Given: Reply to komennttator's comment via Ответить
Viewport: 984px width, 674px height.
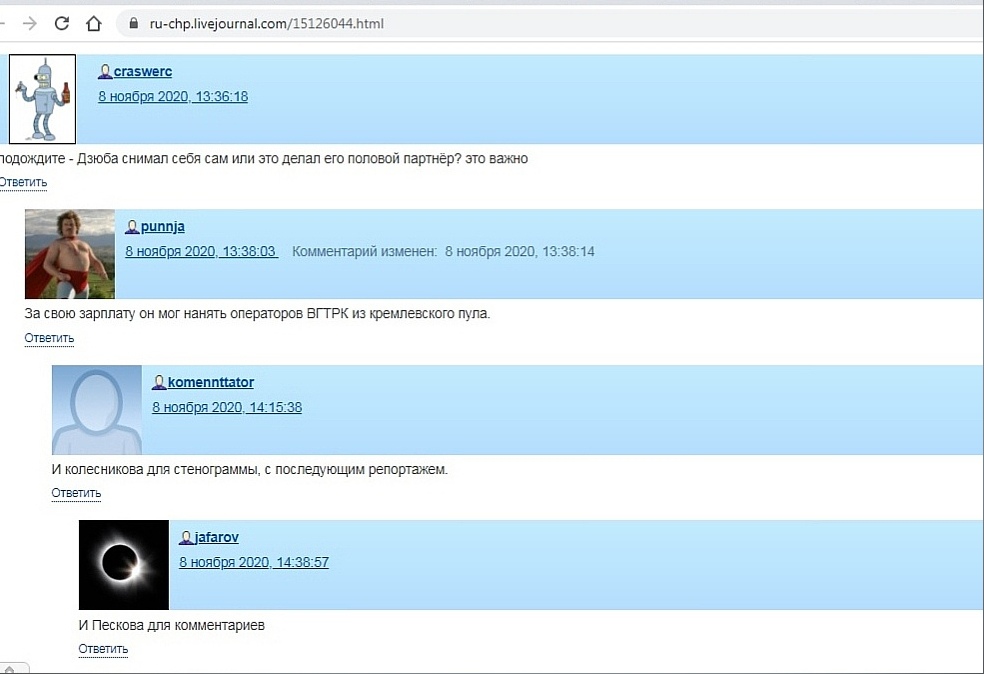Looking at the screenshot, I should pos(76,493).
